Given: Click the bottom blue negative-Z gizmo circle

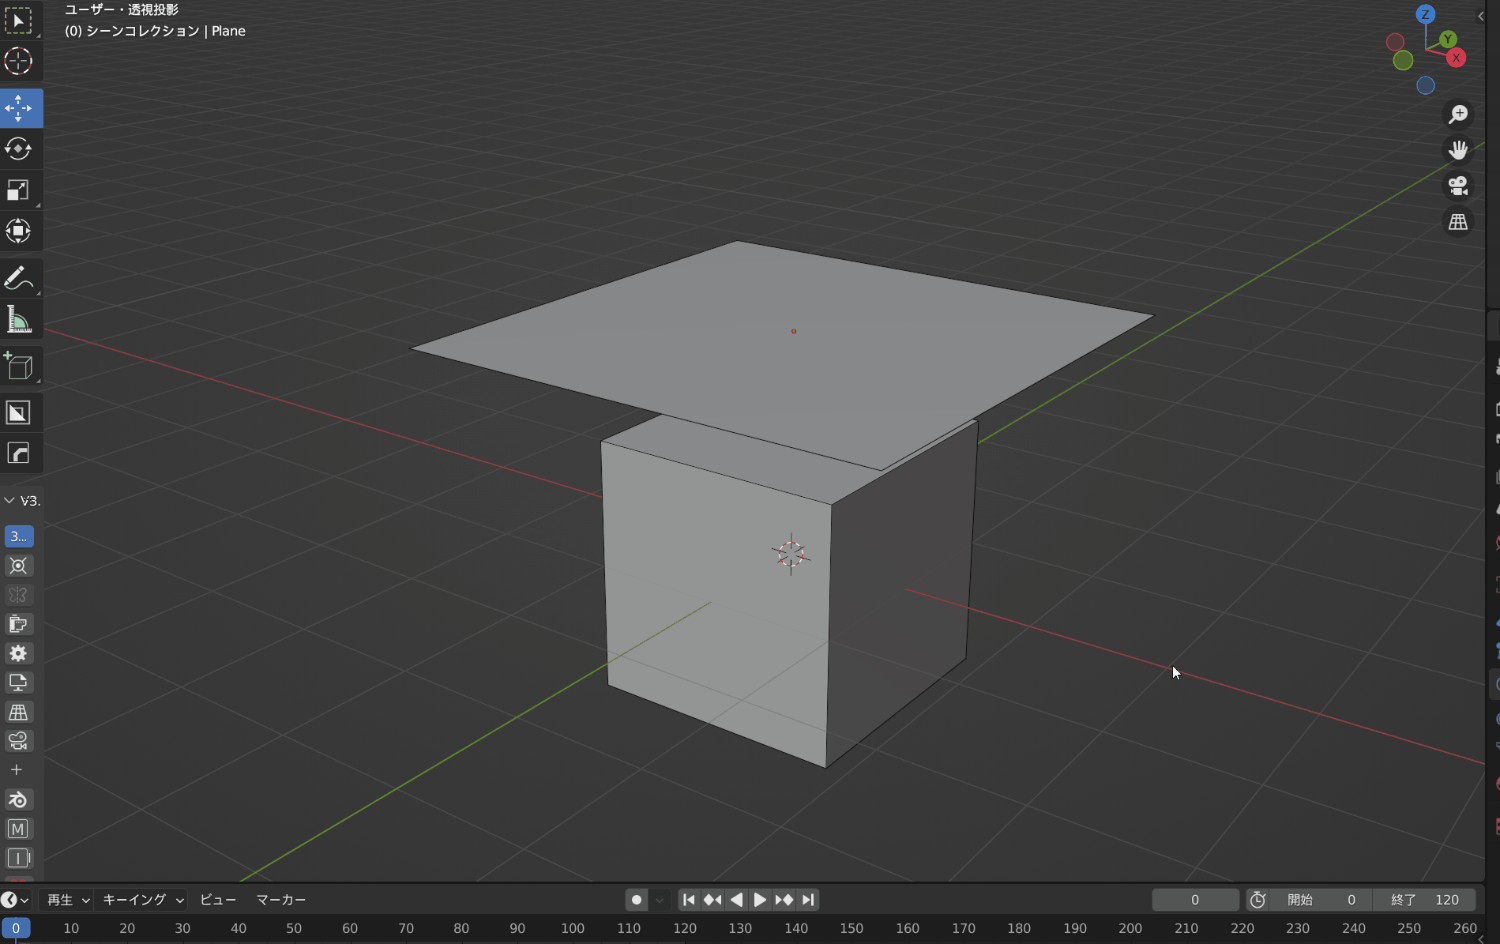Looking at the screenshot, I should (x=1425, y=86).
